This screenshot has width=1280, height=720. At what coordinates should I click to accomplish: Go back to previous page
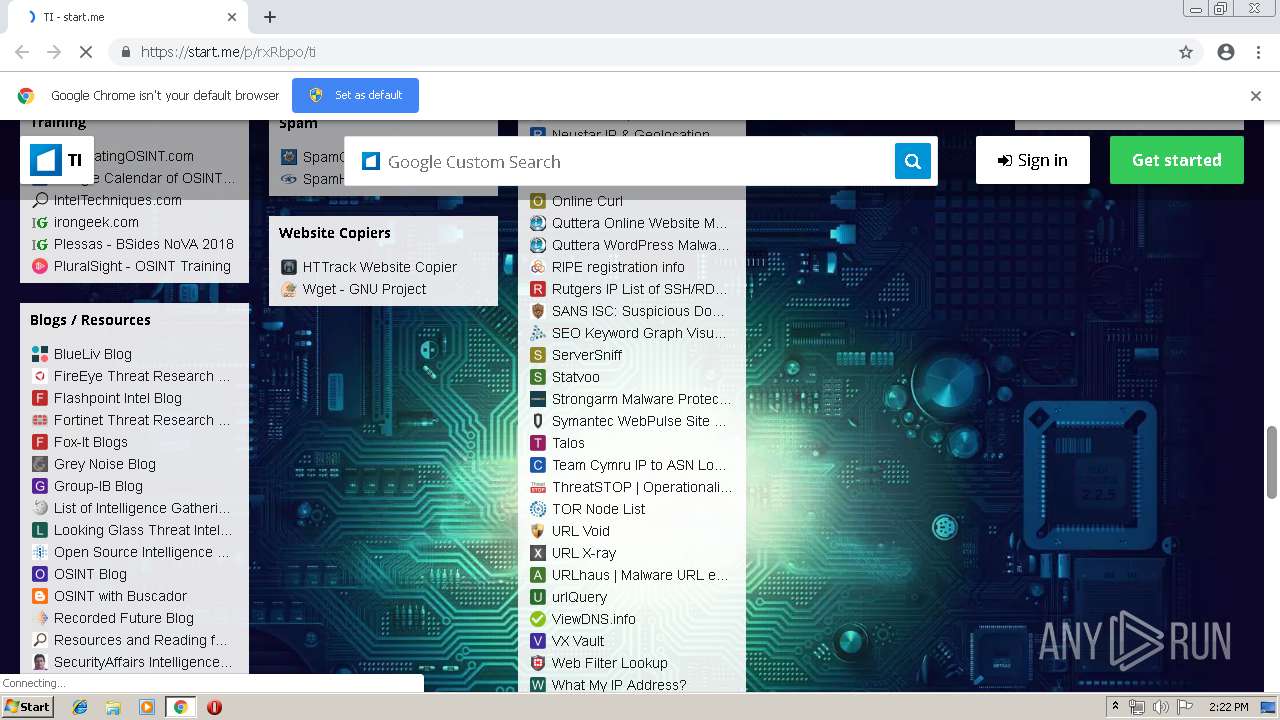pyautogui.click(x=22, y=52)
